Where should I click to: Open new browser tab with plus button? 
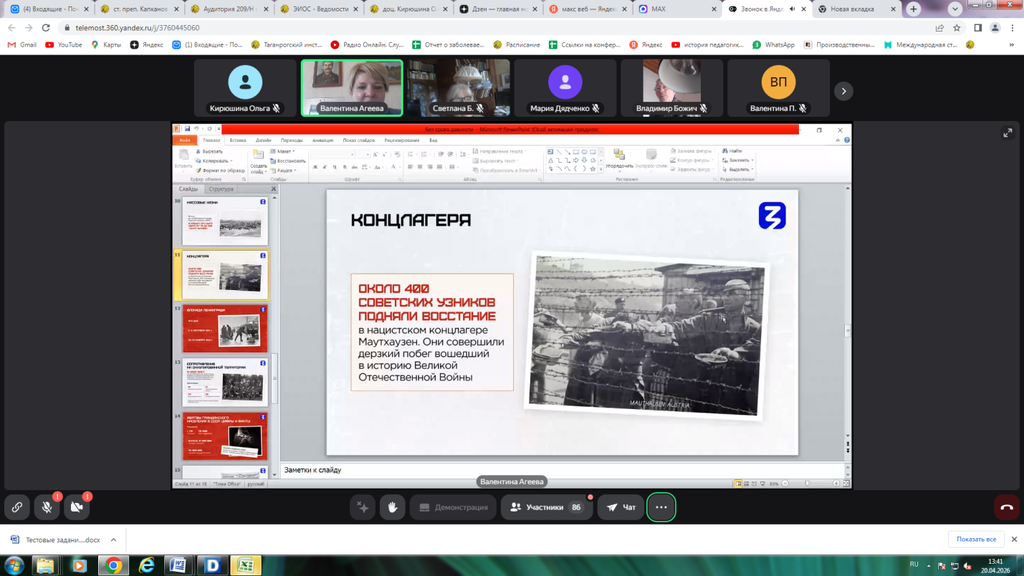click(913, 9)
